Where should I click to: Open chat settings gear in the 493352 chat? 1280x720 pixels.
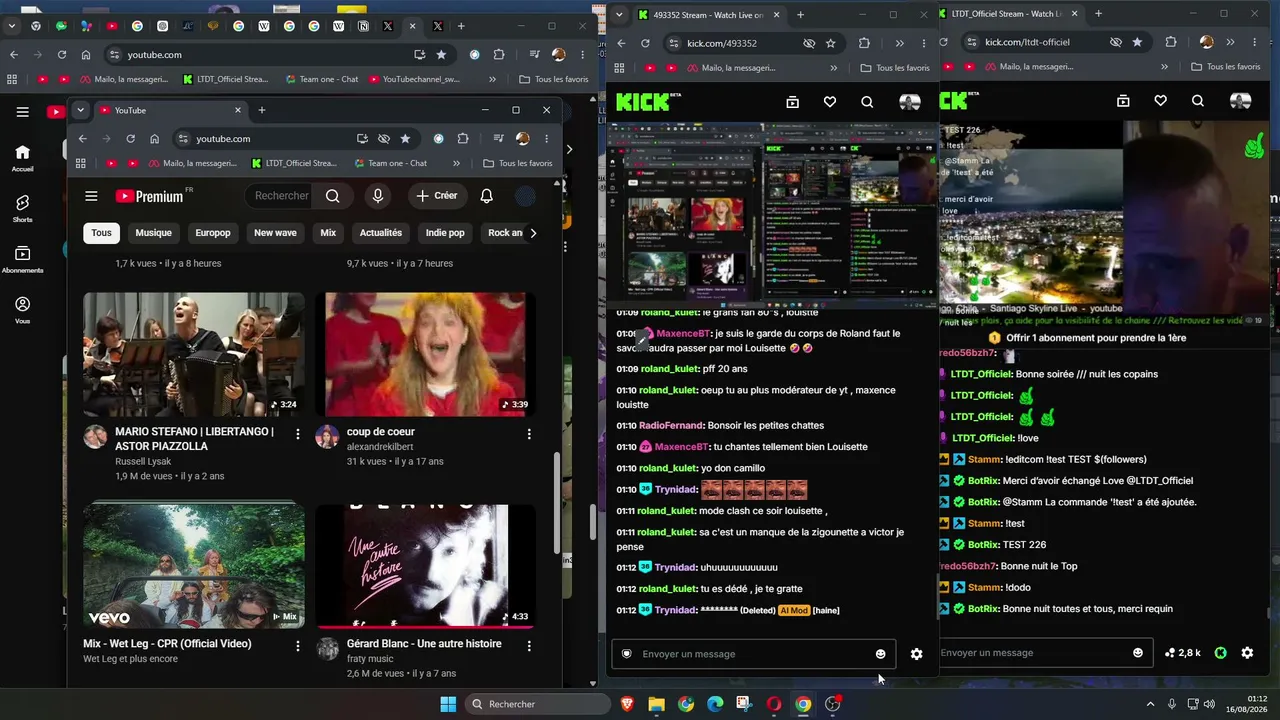tap(916, 654)
